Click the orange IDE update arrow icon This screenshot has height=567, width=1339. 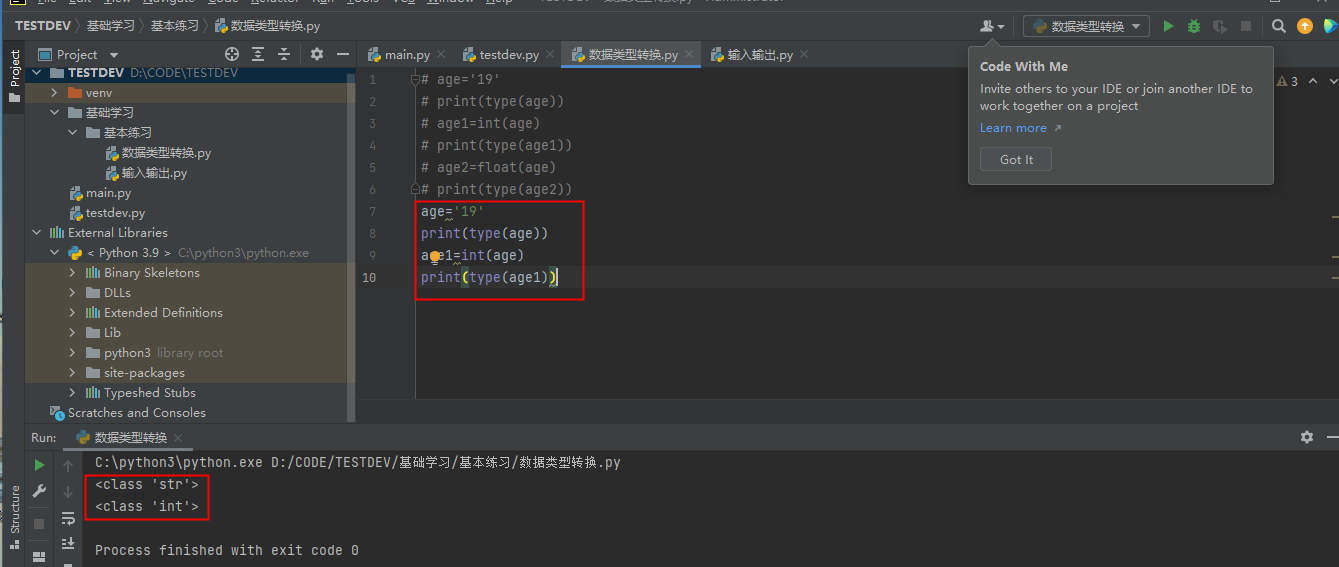(x=1305, y=27)
